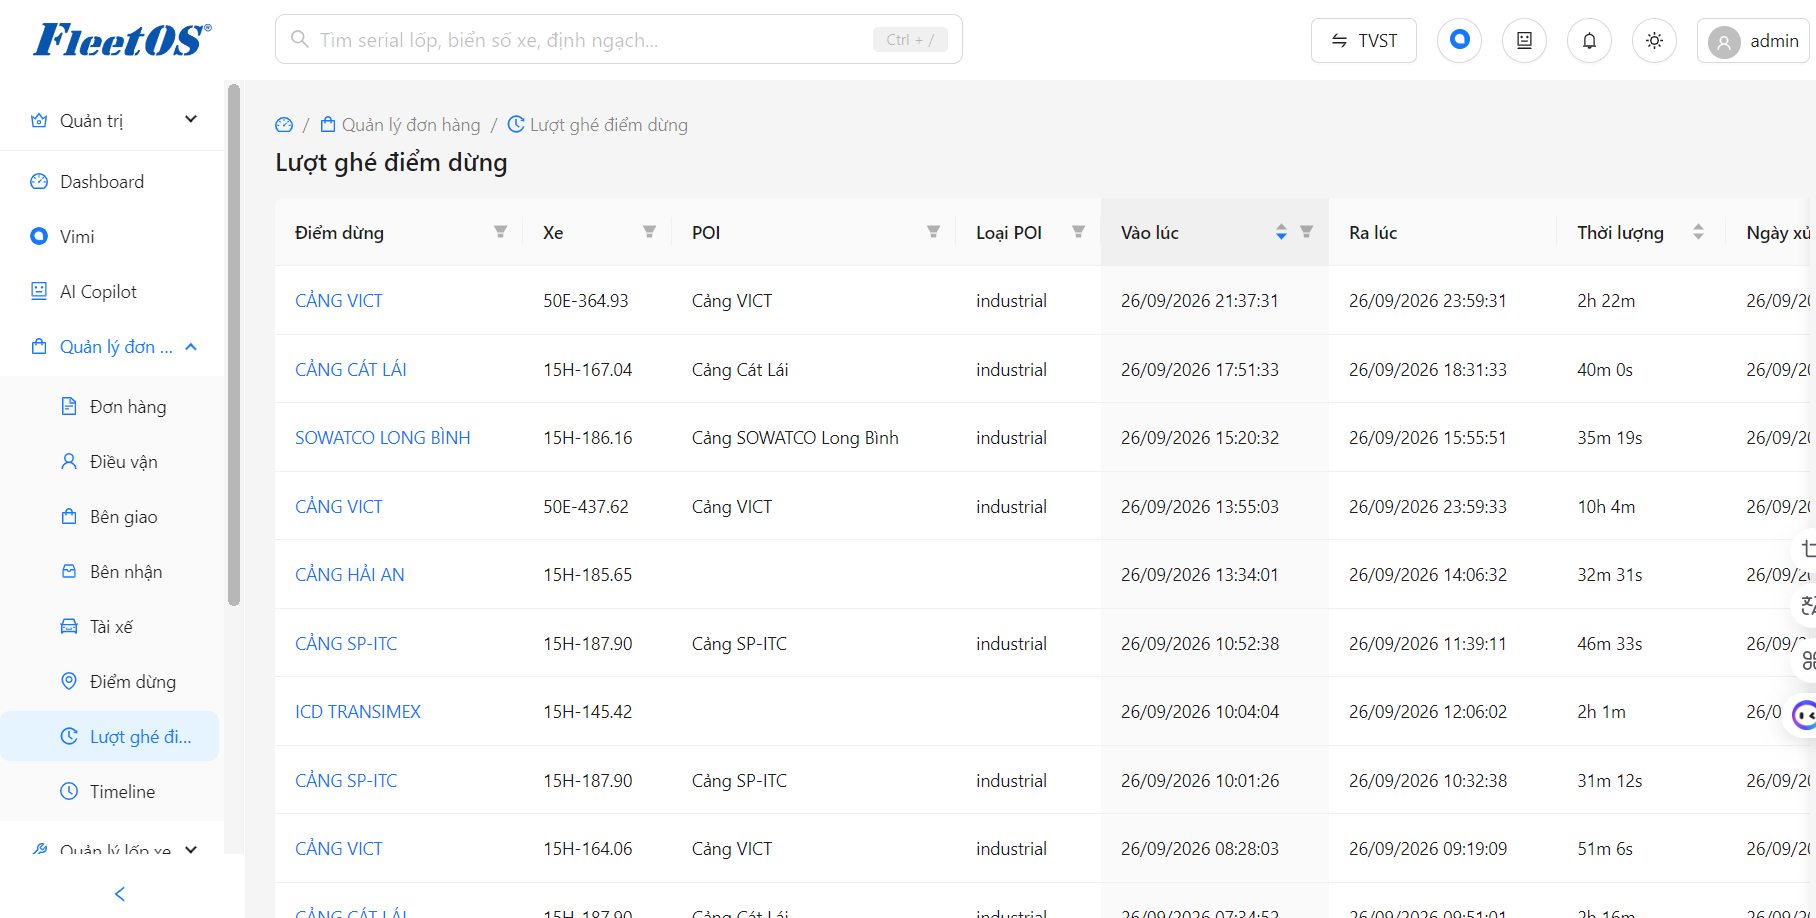Open filter for POI column
The width and height of the screenshot is (1816, 918).
933,232
